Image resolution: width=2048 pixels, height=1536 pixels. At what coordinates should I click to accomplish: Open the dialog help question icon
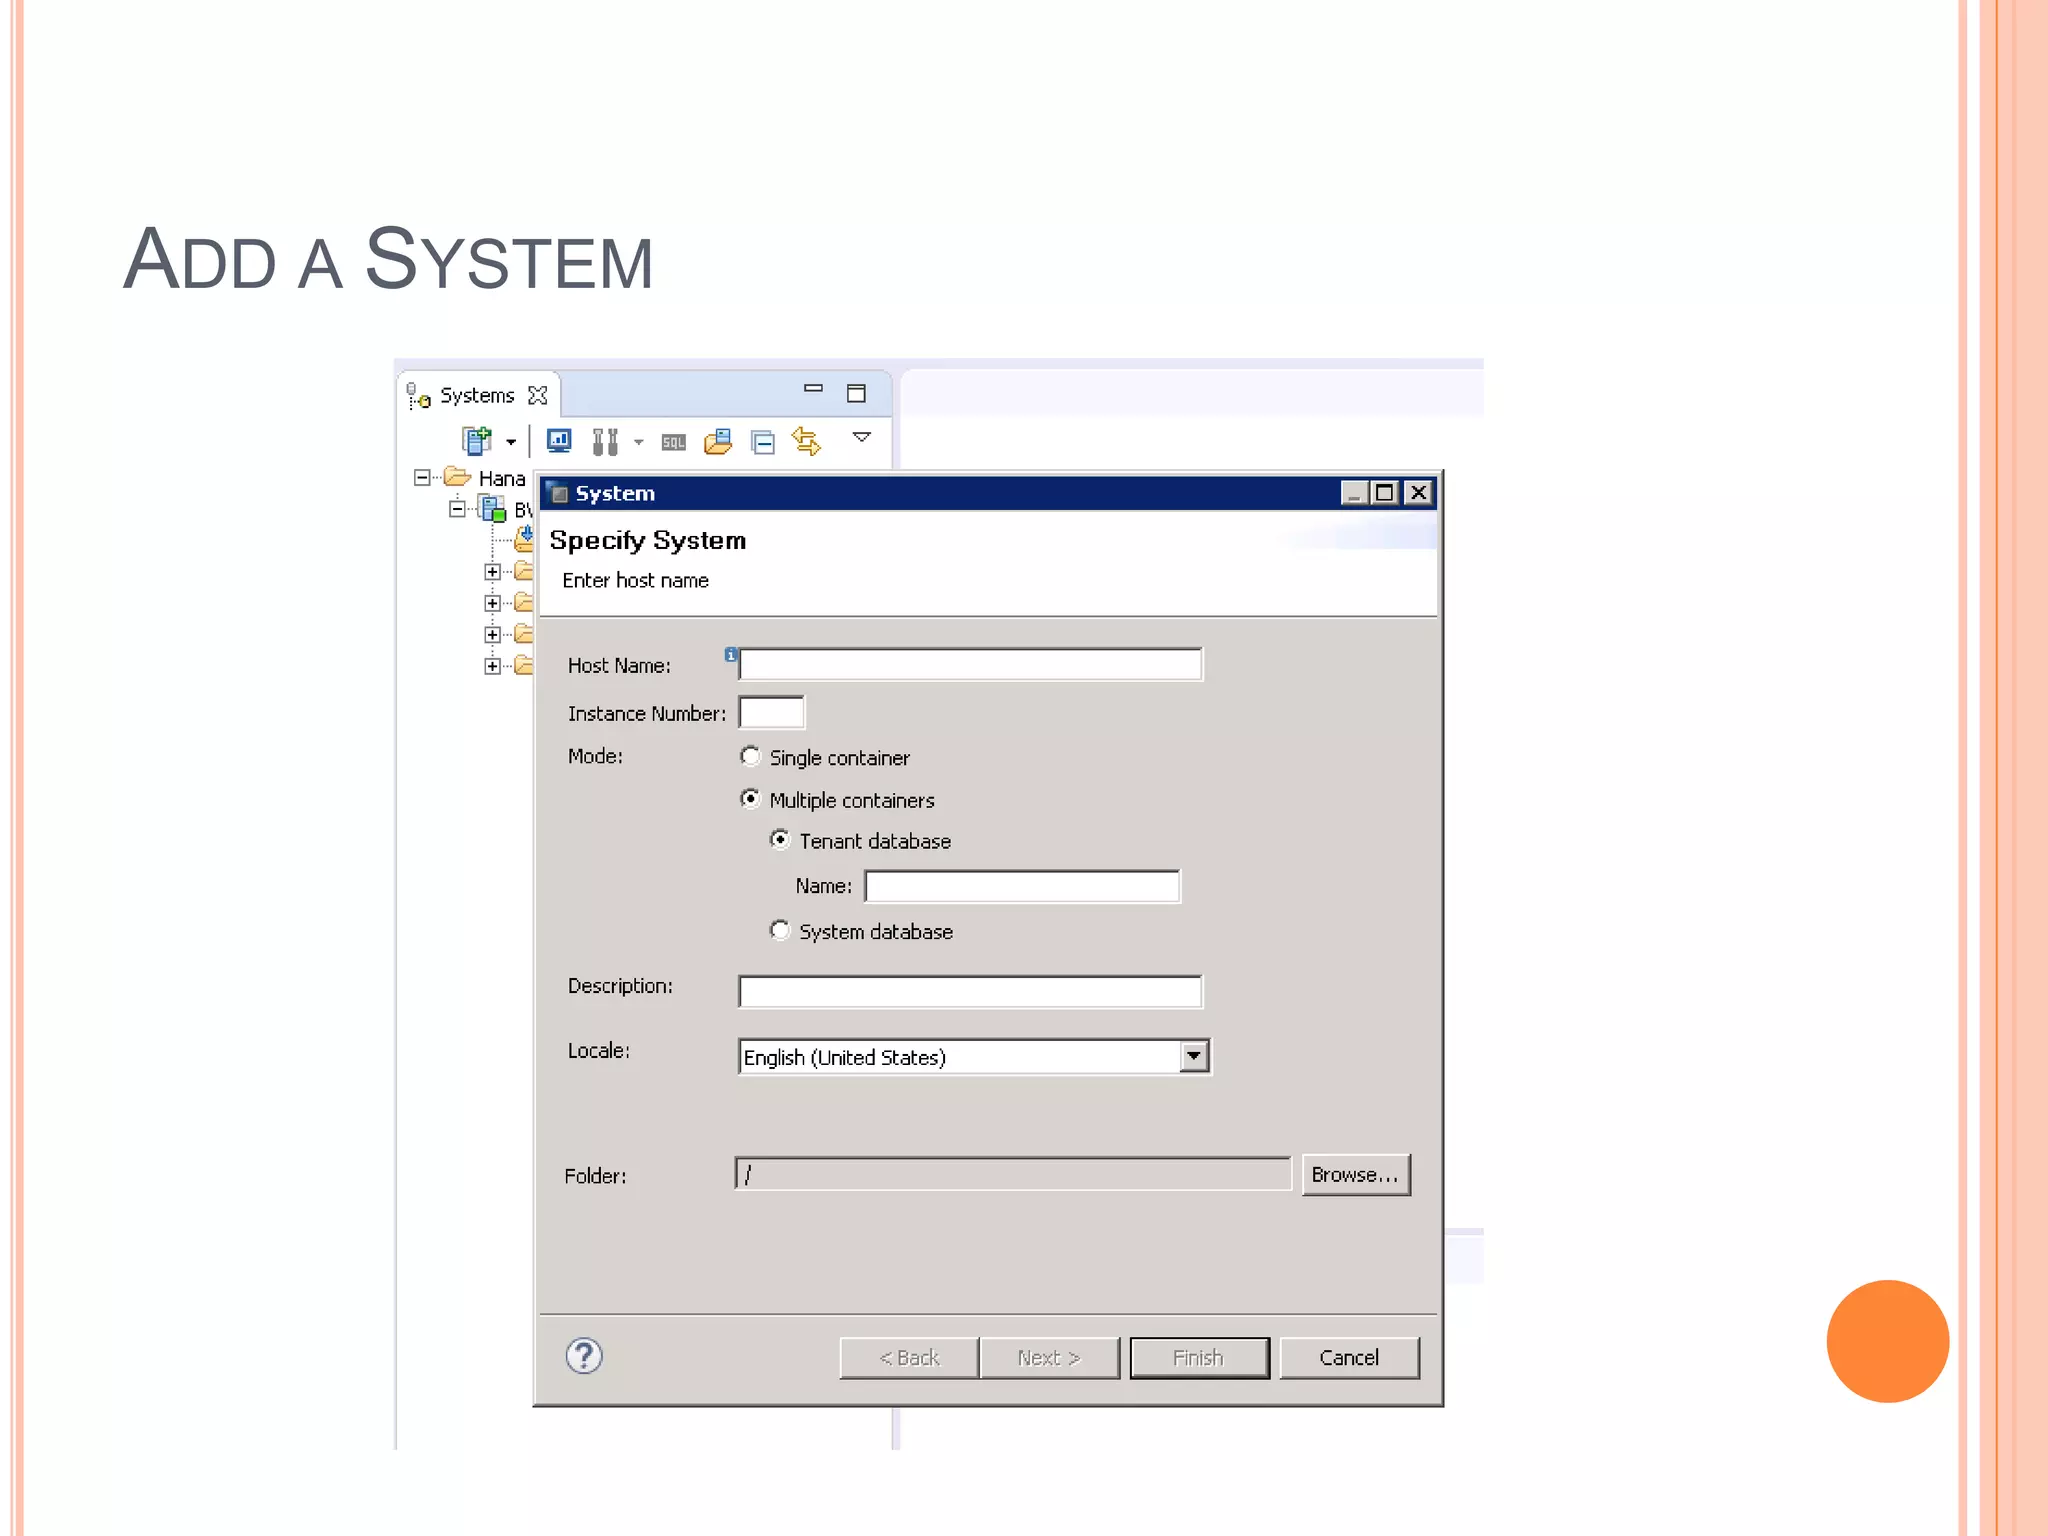click(x=584, y=1357)
